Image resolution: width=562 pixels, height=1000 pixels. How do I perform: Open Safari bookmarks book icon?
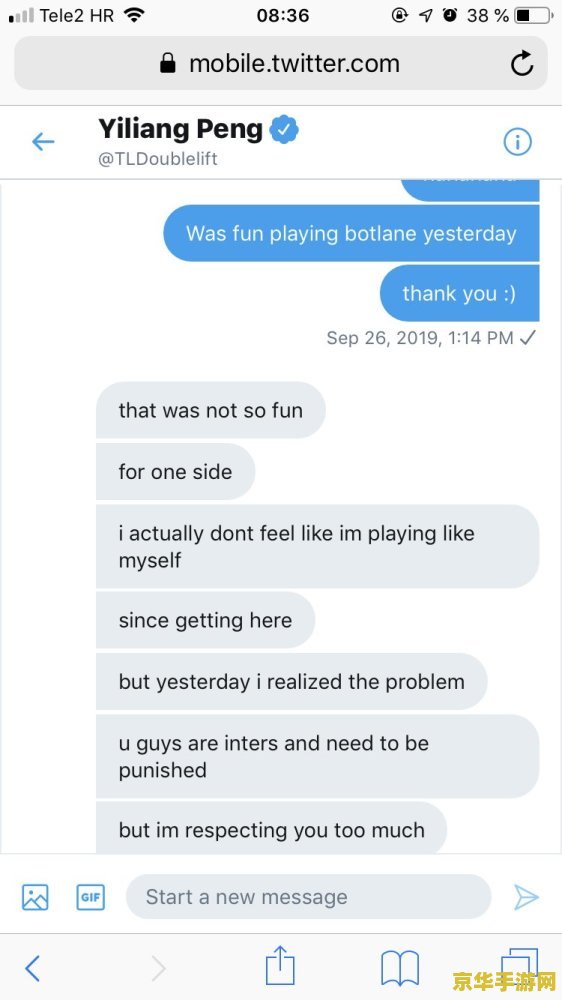[x=400, y=968]
